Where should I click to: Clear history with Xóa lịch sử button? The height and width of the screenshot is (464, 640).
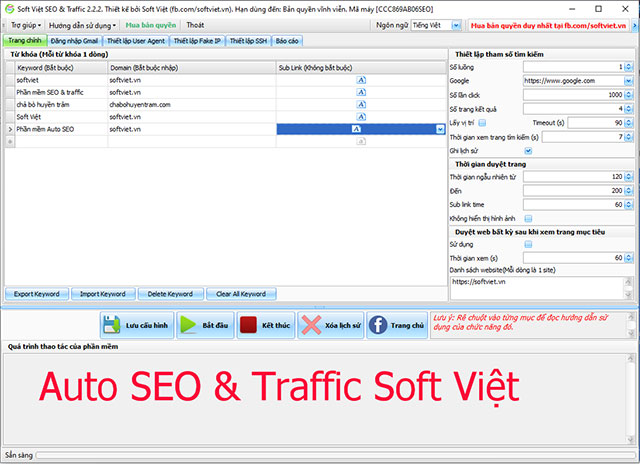pyautogui.click(x=331, y=325)
